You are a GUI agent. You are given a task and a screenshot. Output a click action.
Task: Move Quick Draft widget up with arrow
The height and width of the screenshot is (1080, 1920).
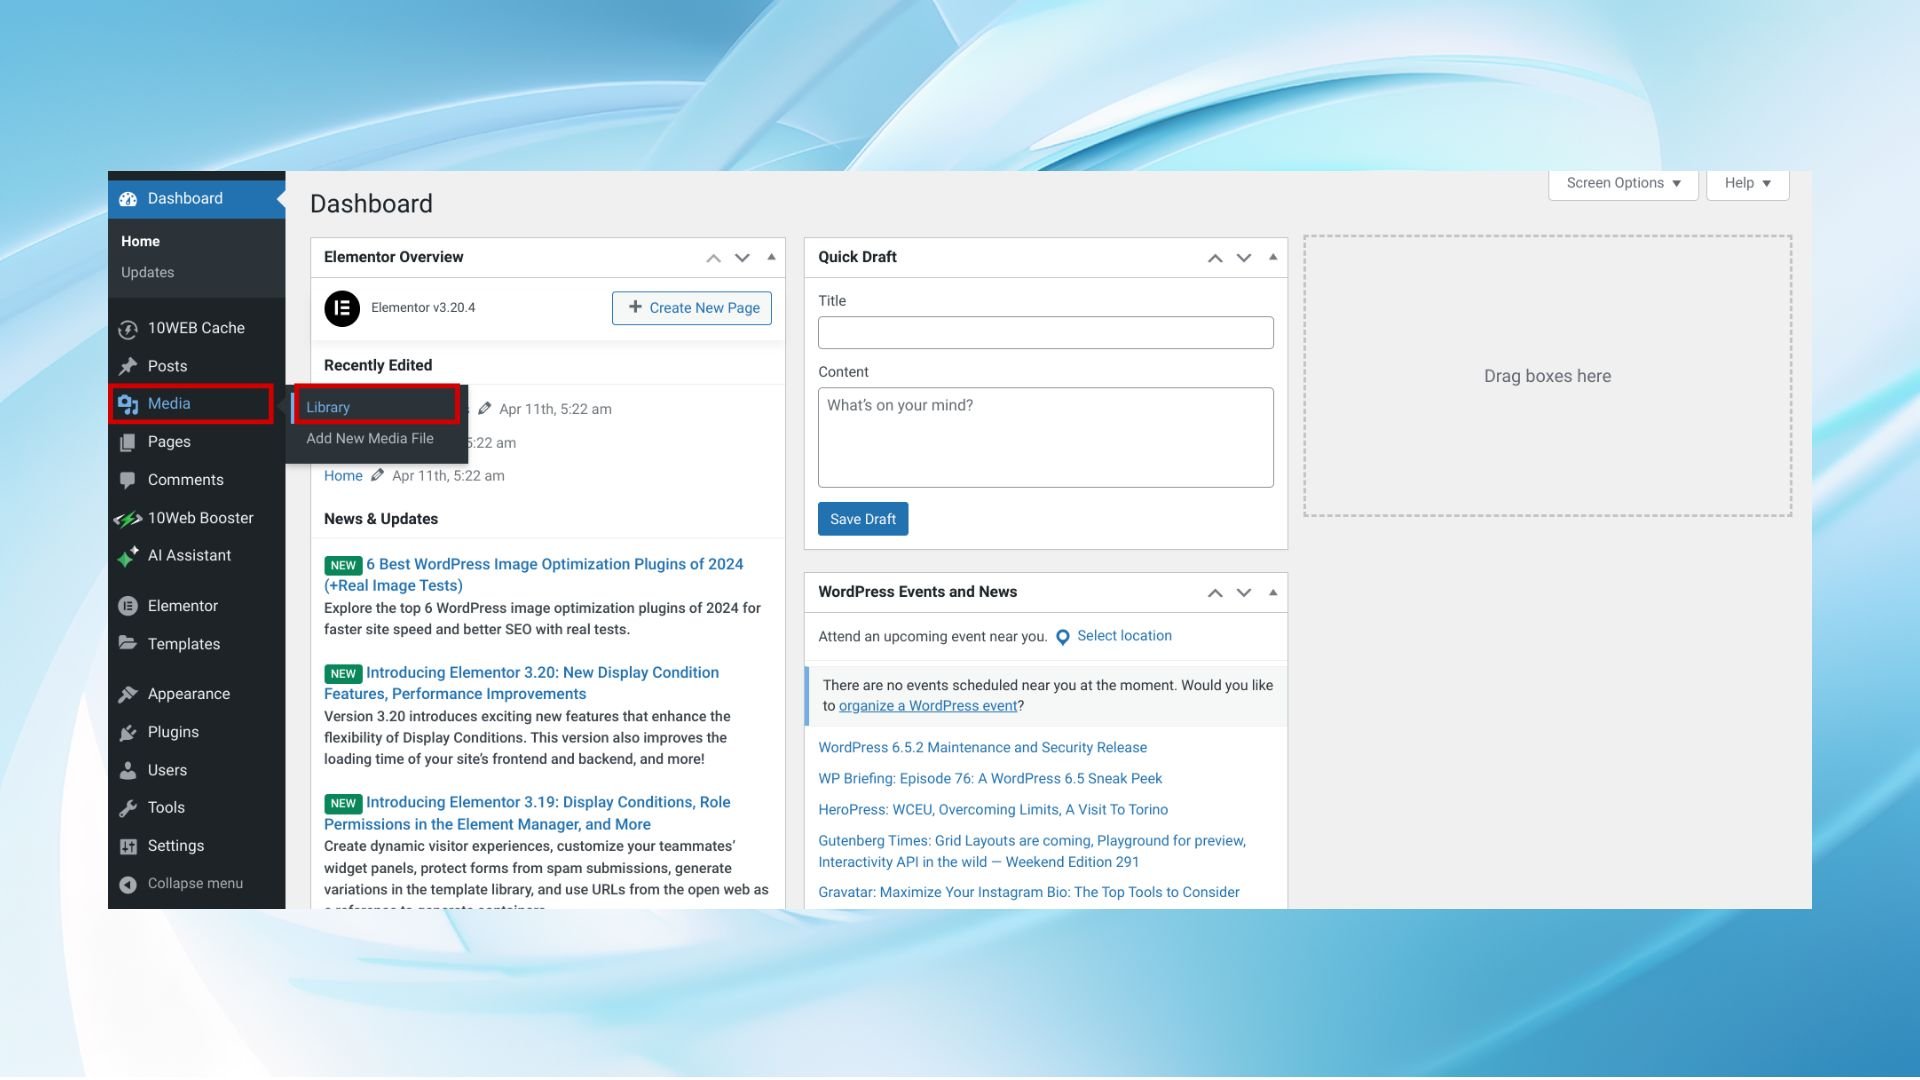1214,257
